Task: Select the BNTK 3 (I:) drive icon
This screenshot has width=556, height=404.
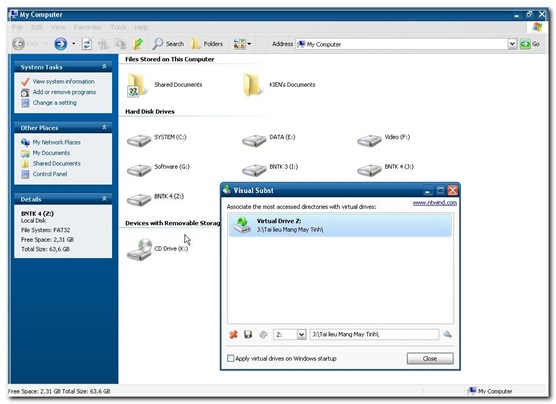Action: [x=254, y=170]
